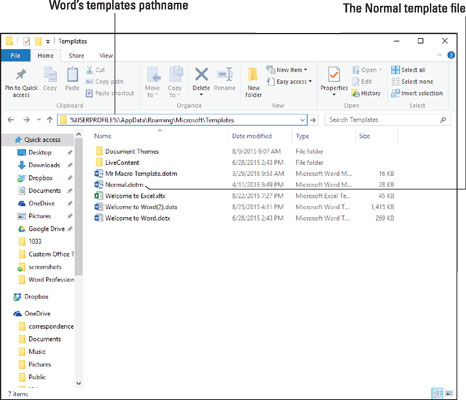Collapse the ribbon with chevron

[439, 55]
